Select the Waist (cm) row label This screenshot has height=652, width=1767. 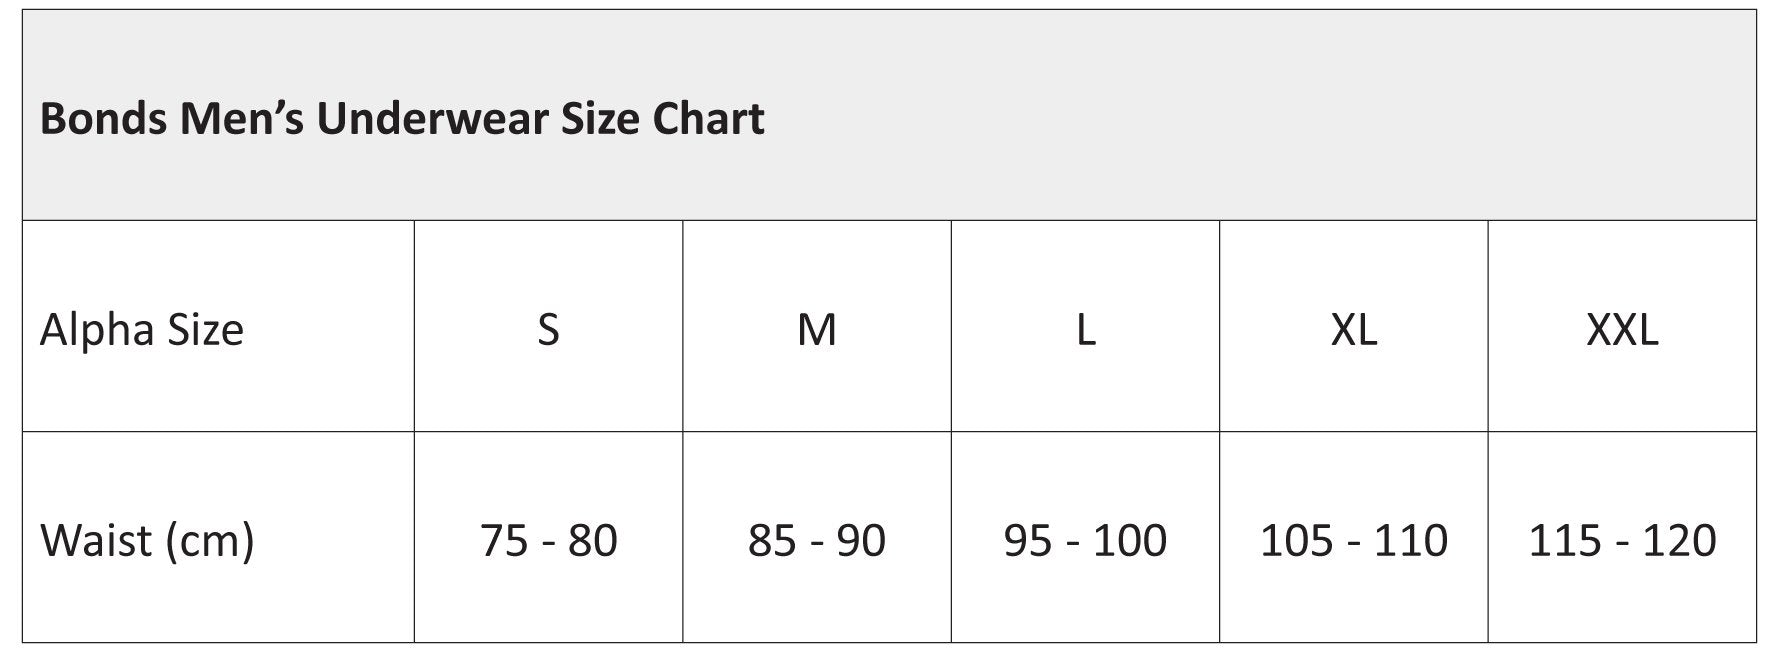147,541
